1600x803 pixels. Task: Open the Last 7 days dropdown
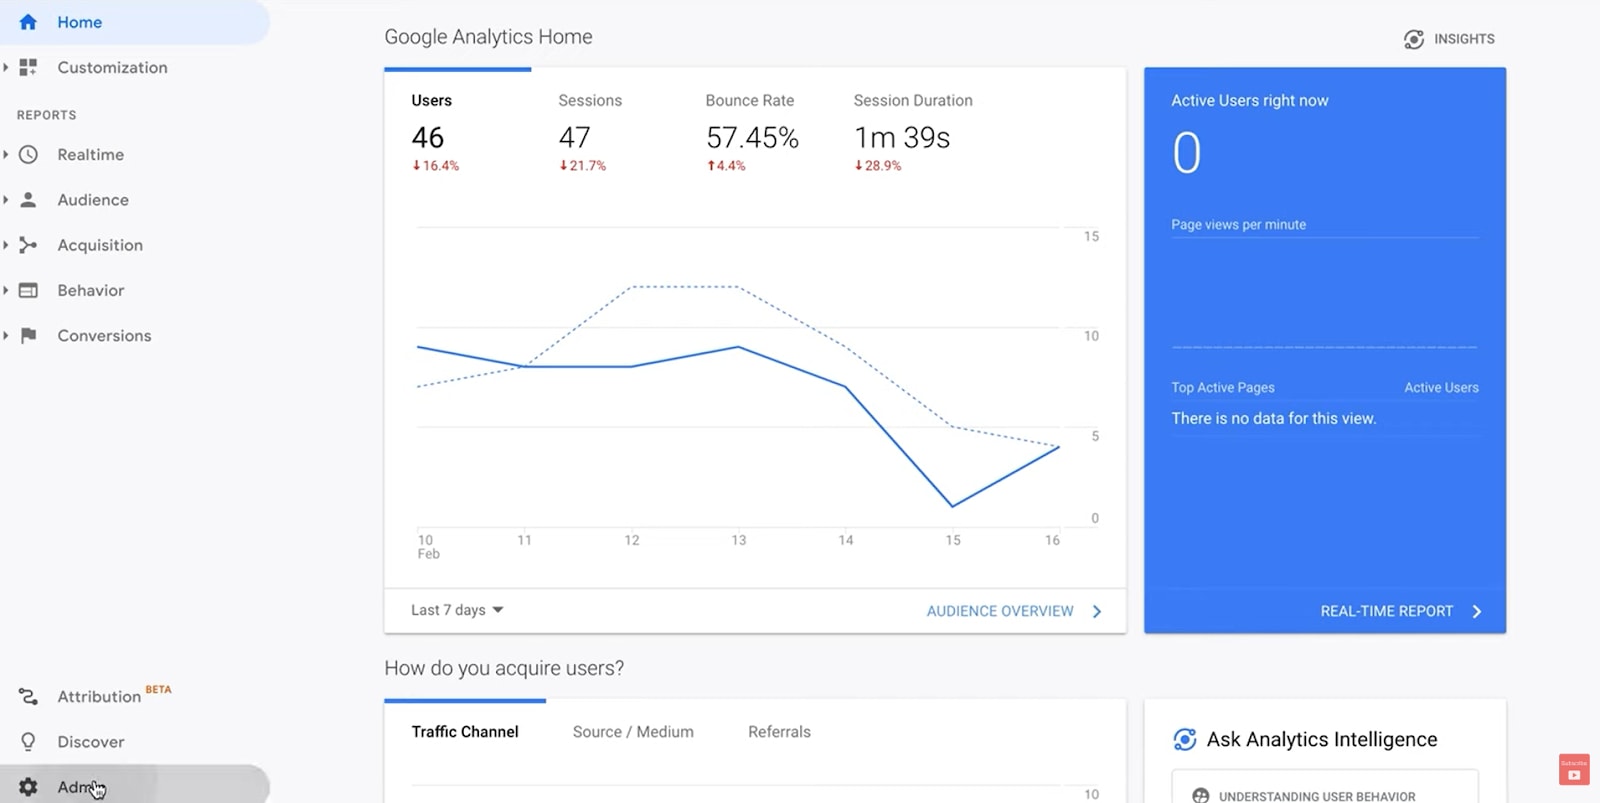457,610
